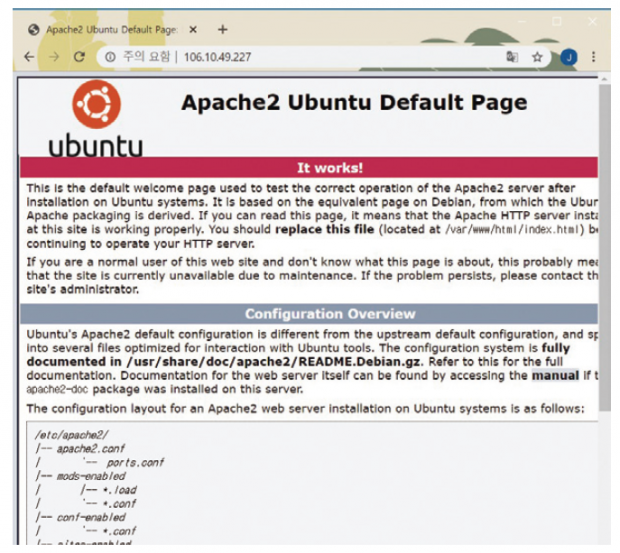Open Chrome three-dot menu
The width and height of the screenshot is (620, 553).
(x=594, y=57)
